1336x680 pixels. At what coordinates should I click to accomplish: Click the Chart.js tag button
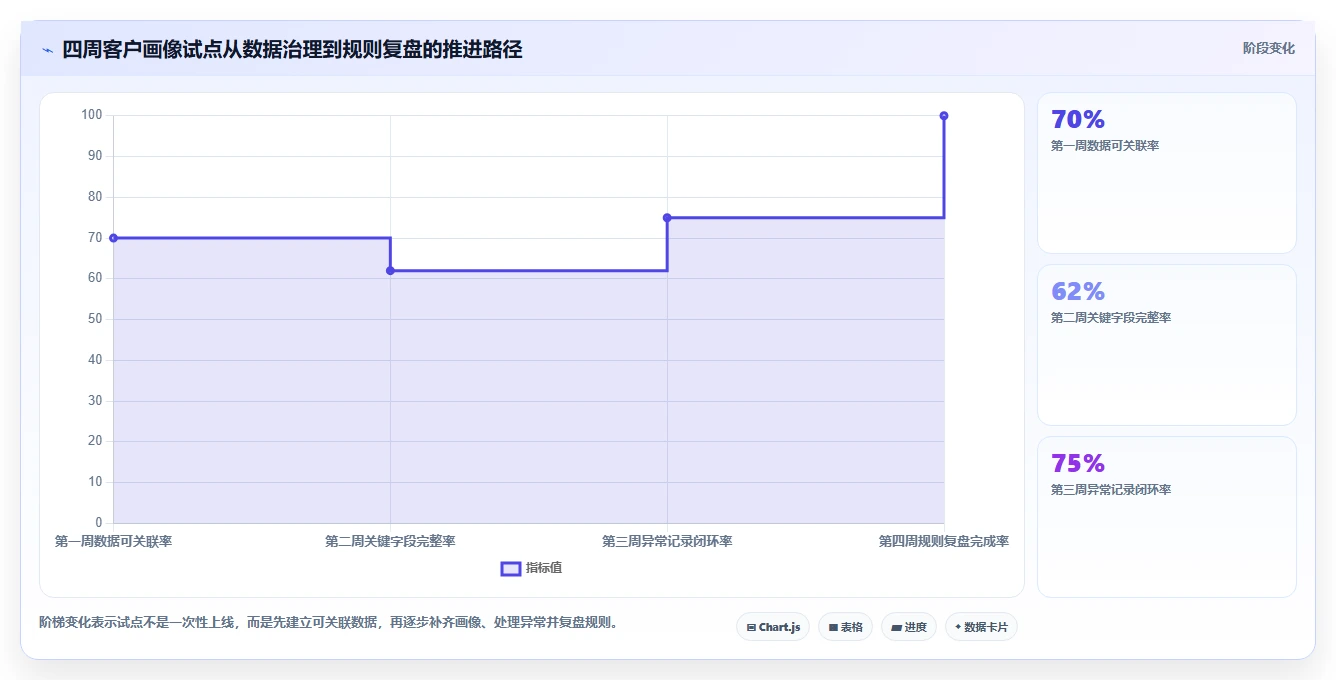point(773,627)
